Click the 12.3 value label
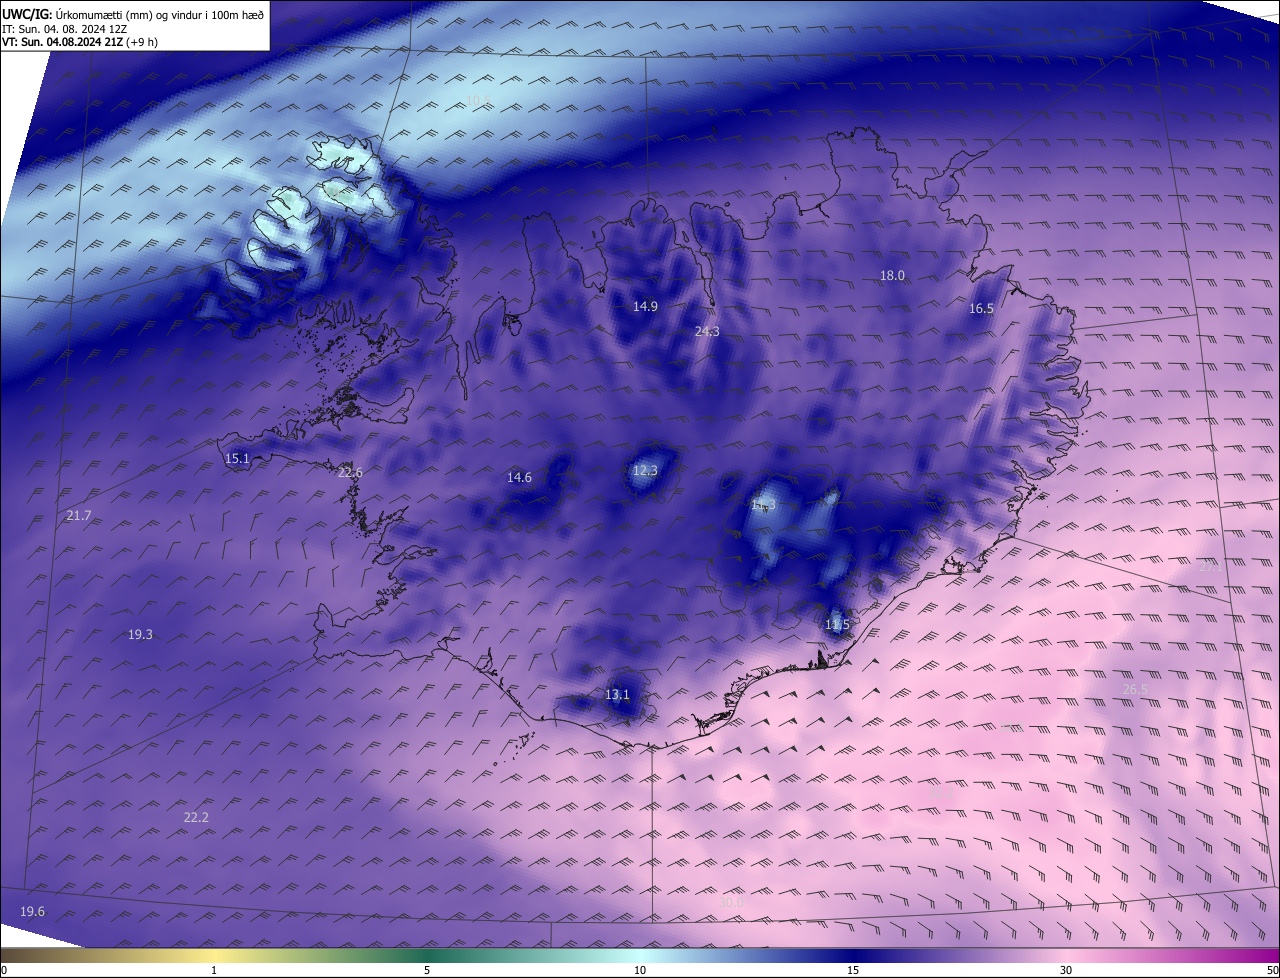This screenshot has height=978, width=1280. point(645,471)
